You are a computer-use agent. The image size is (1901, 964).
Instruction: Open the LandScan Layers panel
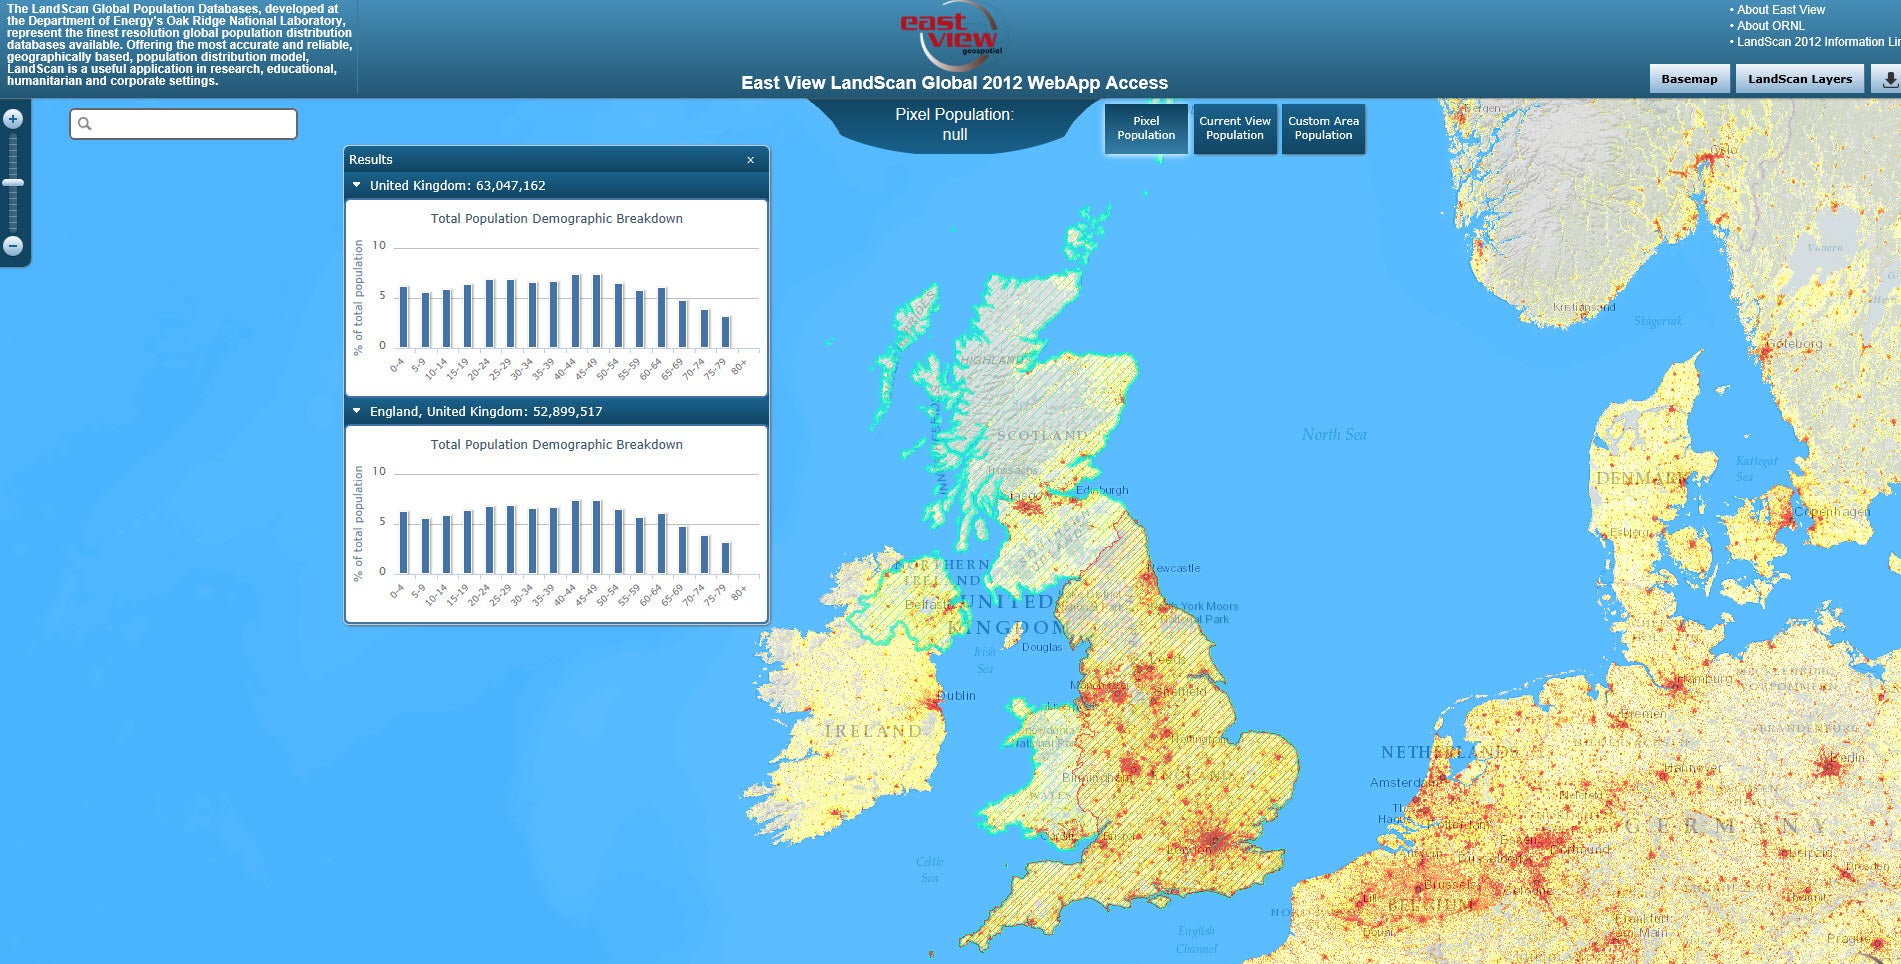coord(1799,78)
